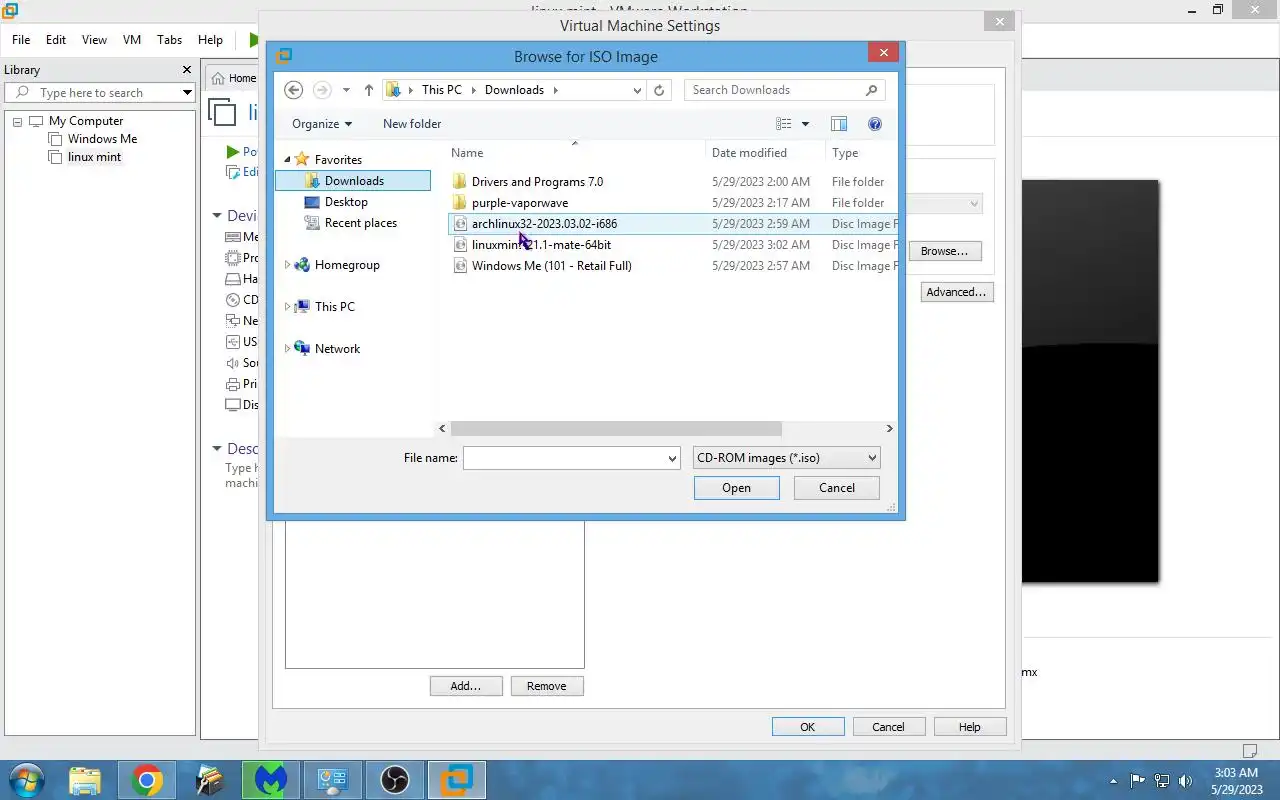This screenshot has height=800, width=1280.
Task: Click Remove hardware button
Action: coord(546,686)
